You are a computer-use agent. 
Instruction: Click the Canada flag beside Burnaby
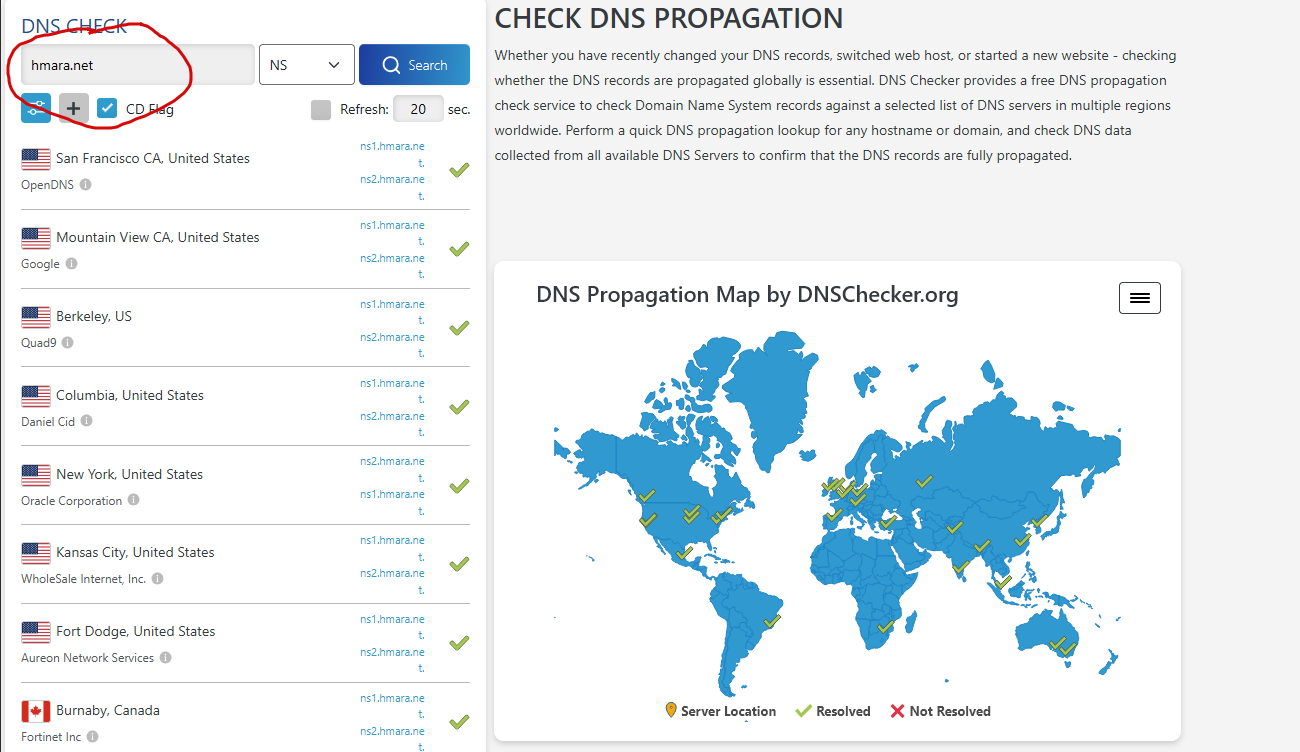(36, 711)
